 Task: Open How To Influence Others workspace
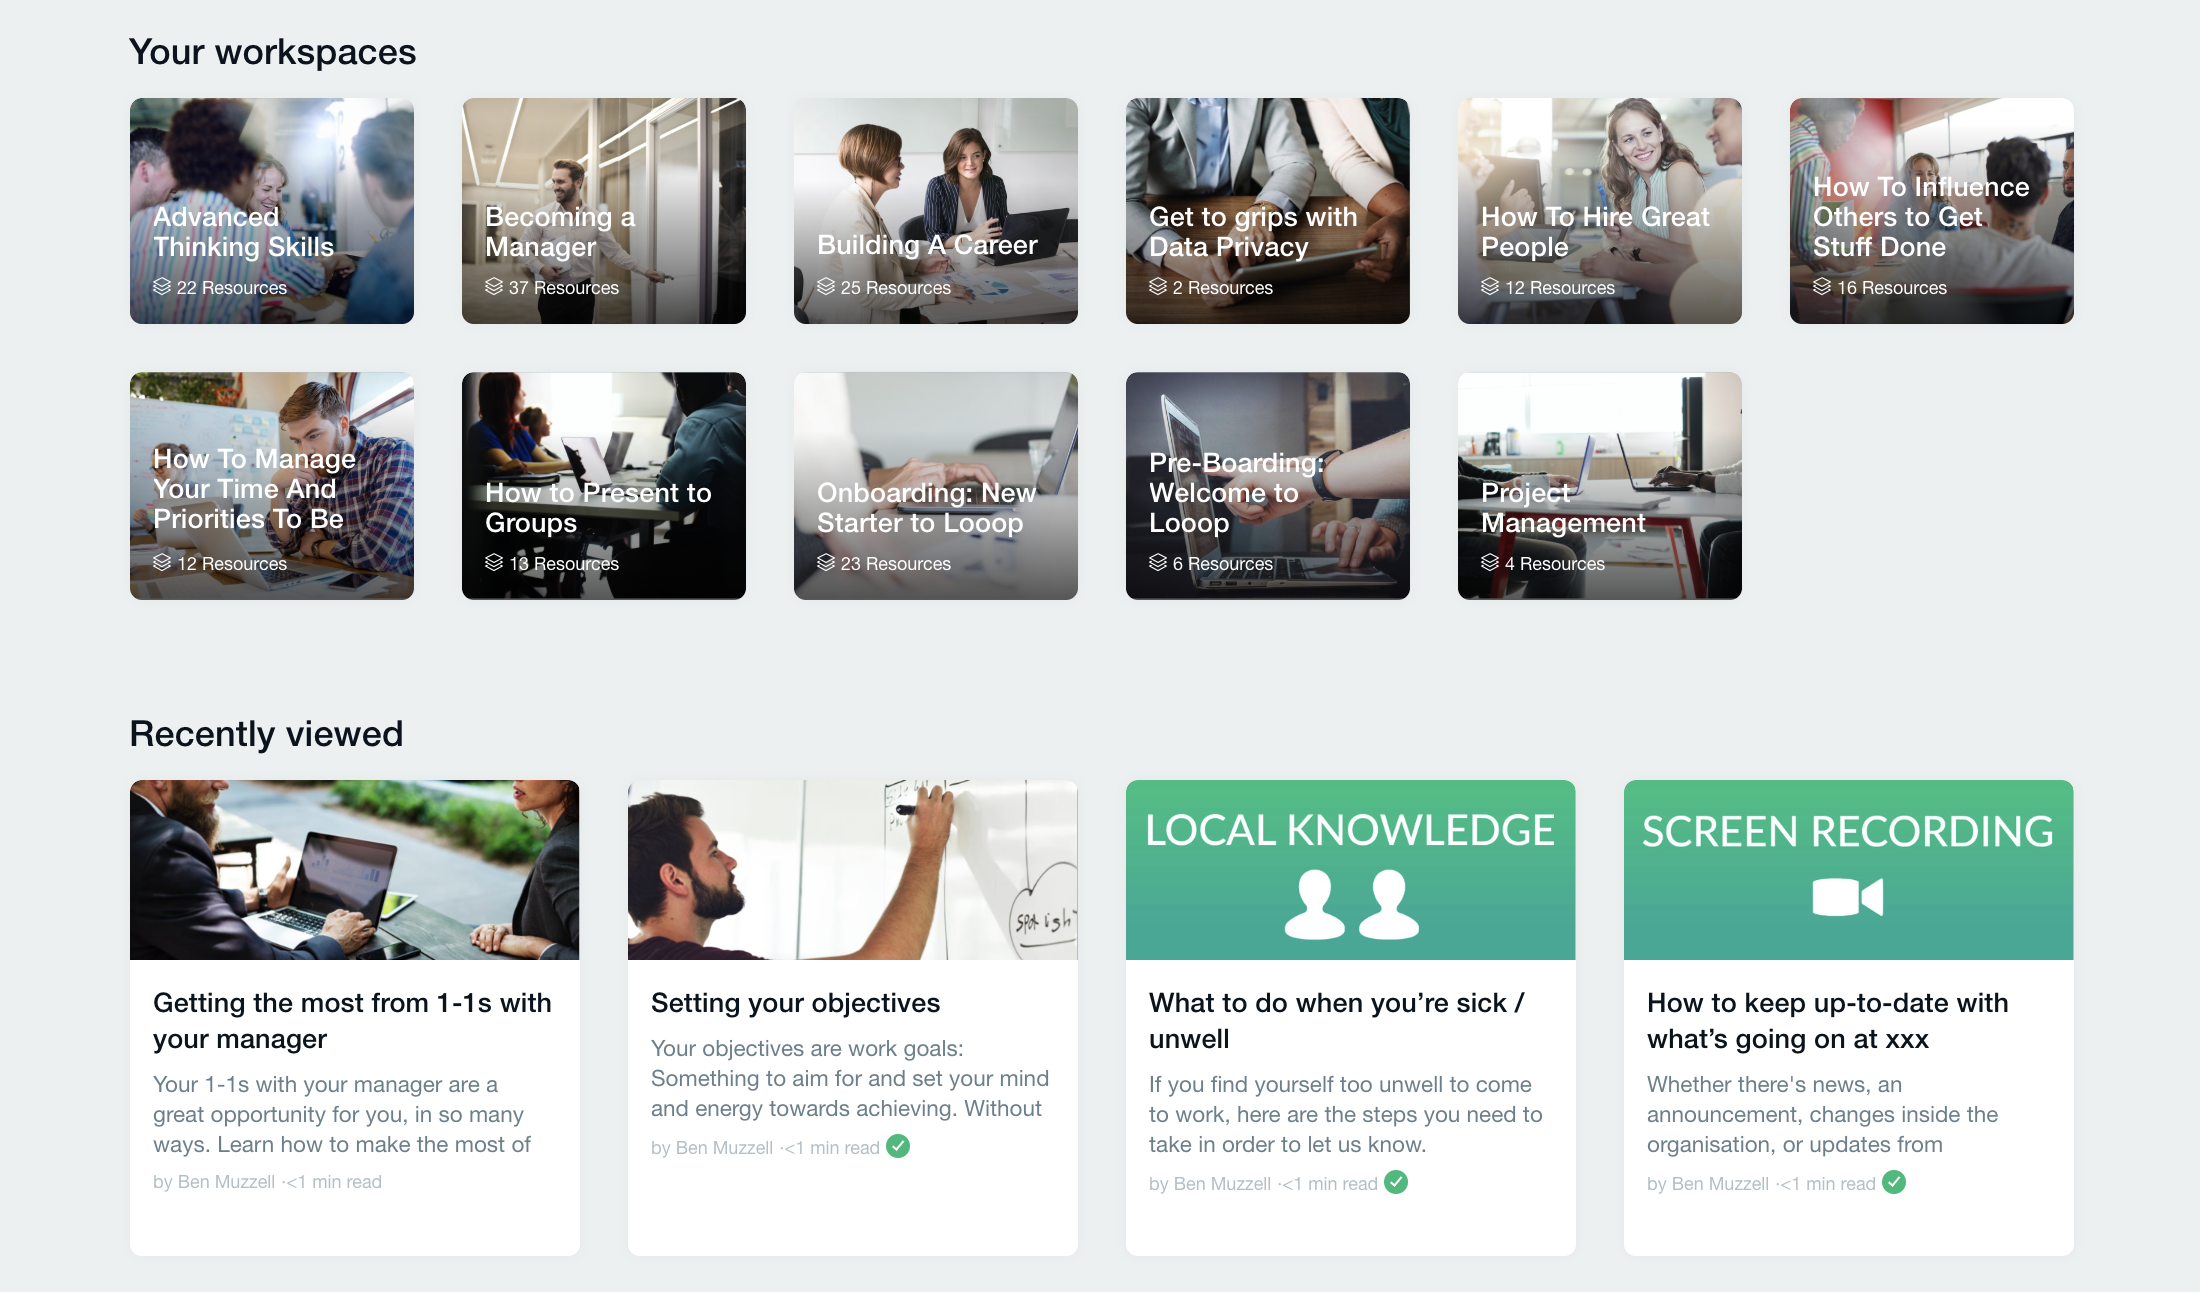point(1932,211)
